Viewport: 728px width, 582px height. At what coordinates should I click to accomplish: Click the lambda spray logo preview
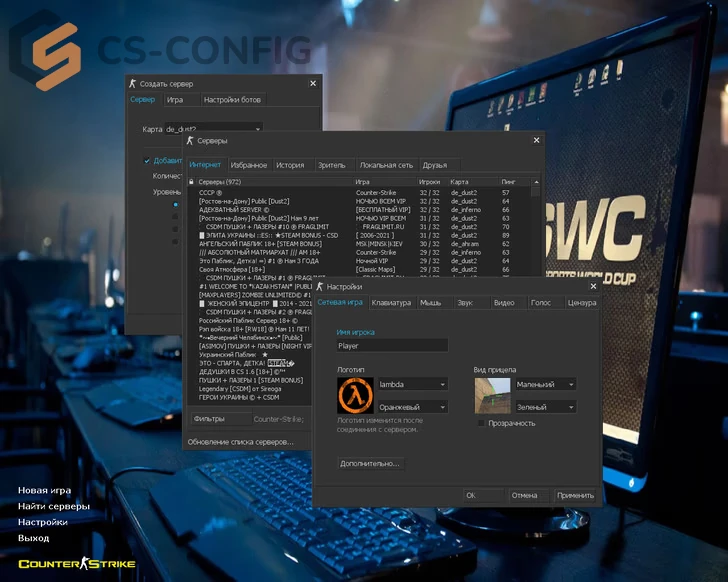(x=356, y=395)
